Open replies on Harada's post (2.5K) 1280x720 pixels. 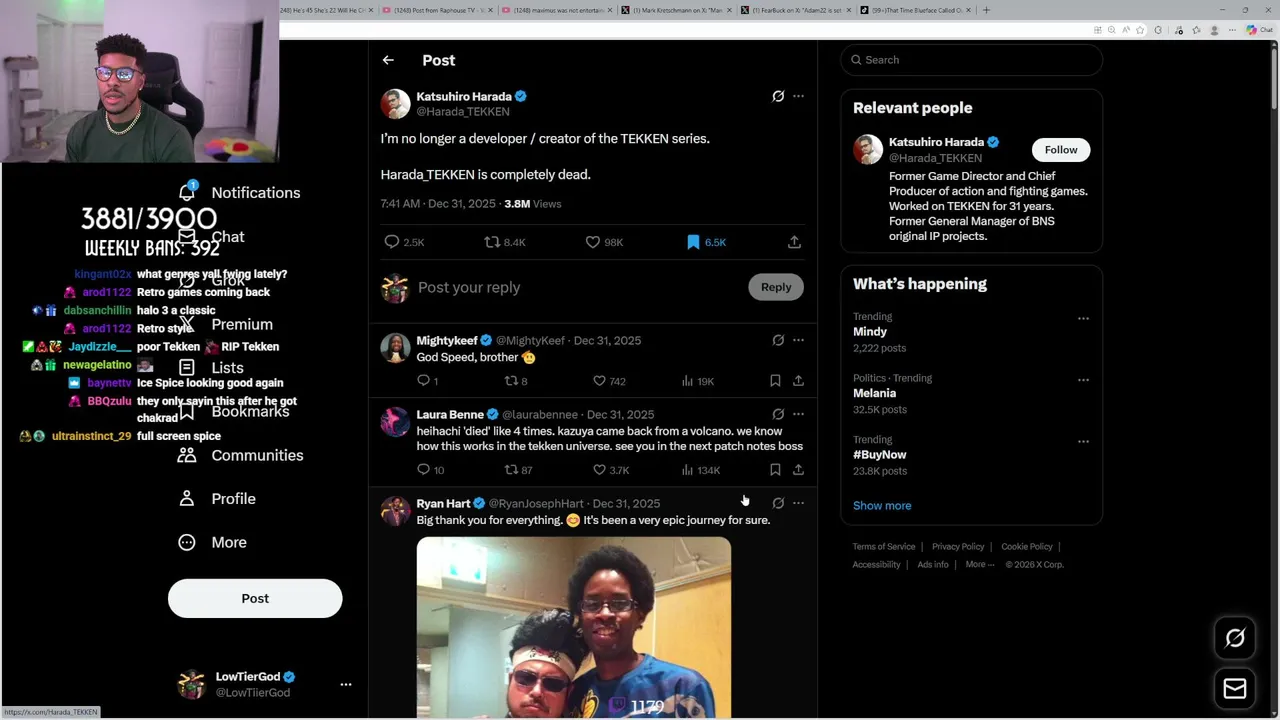[x=404, y=242]
